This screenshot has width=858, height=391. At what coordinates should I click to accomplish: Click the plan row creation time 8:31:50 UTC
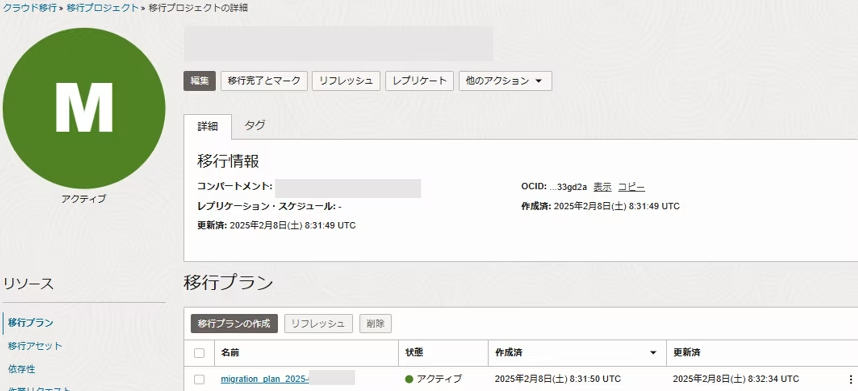click(558, 379)
